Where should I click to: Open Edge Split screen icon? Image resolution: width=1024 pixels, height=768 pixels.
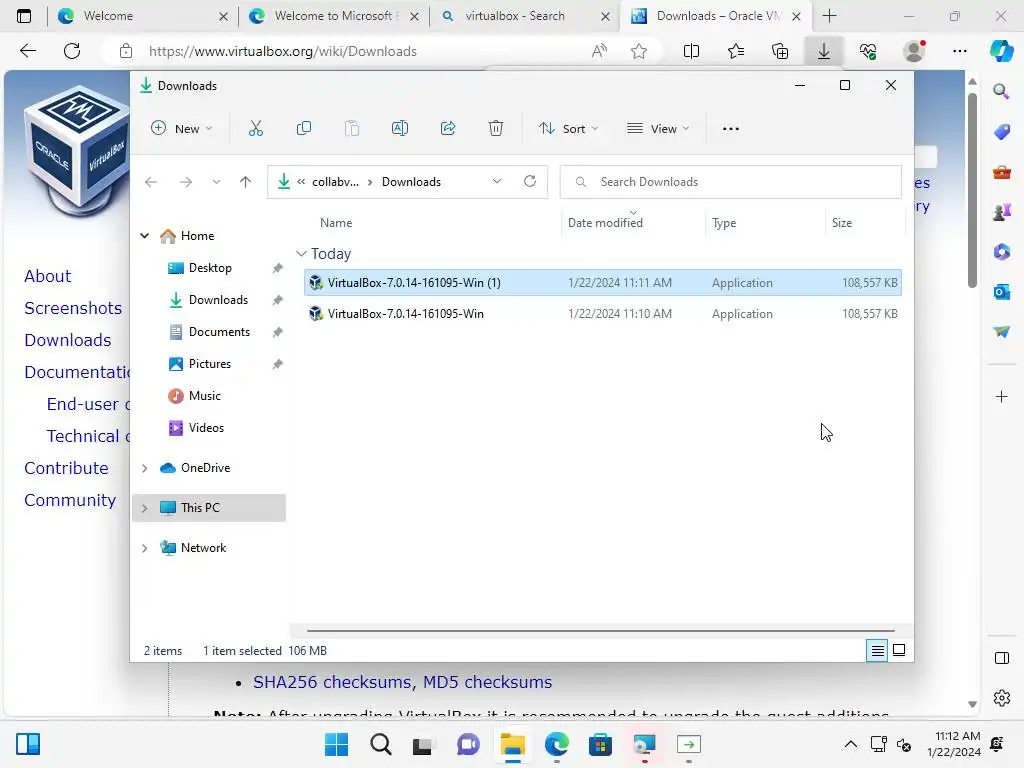[692, 51]
